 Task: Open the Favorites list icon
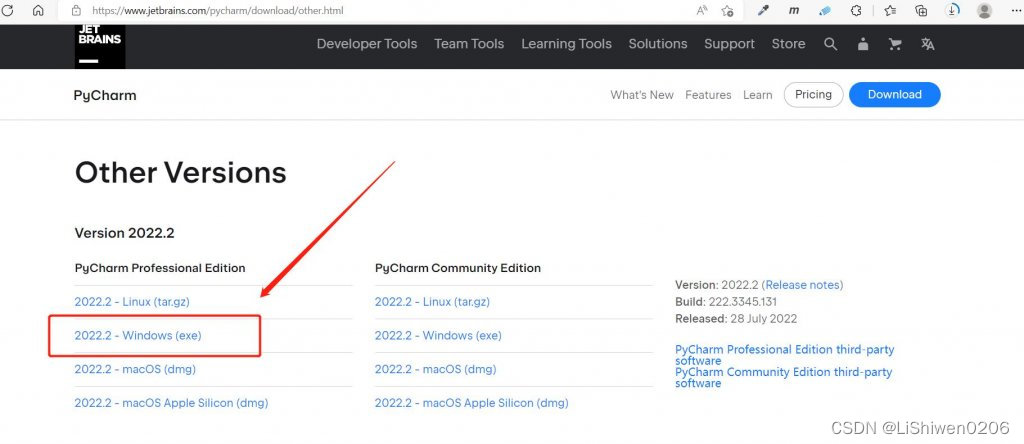point(889,10)
